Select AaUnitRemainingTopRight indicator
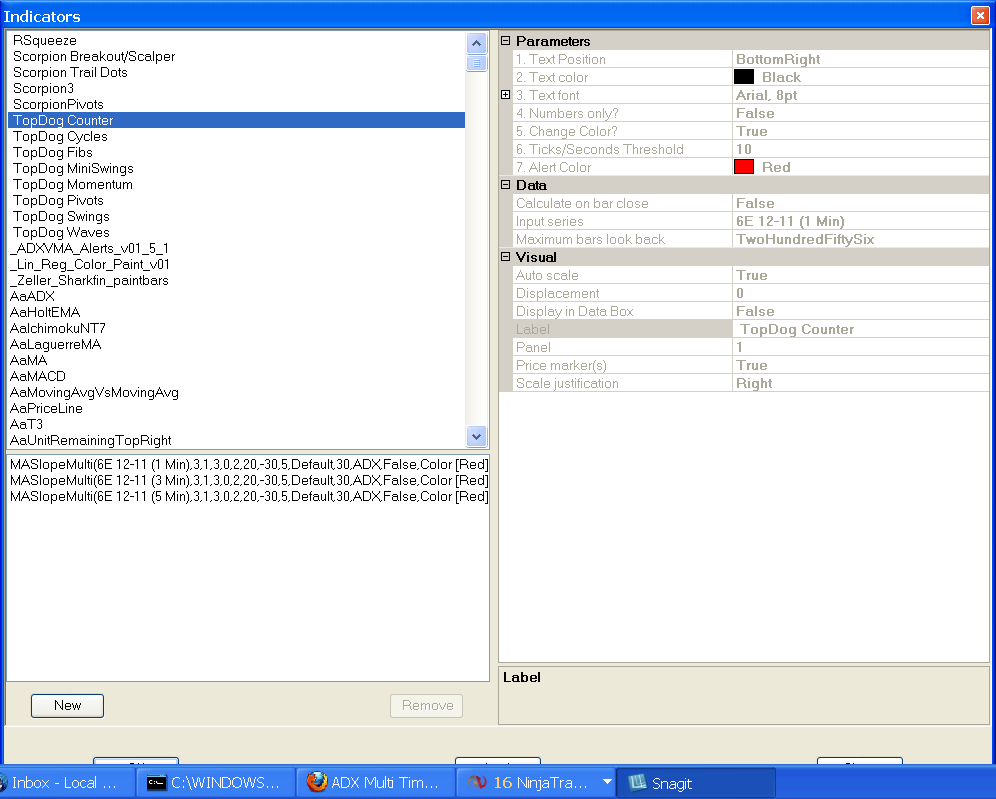Screen dimensions: 996x799 coord(236,440)
